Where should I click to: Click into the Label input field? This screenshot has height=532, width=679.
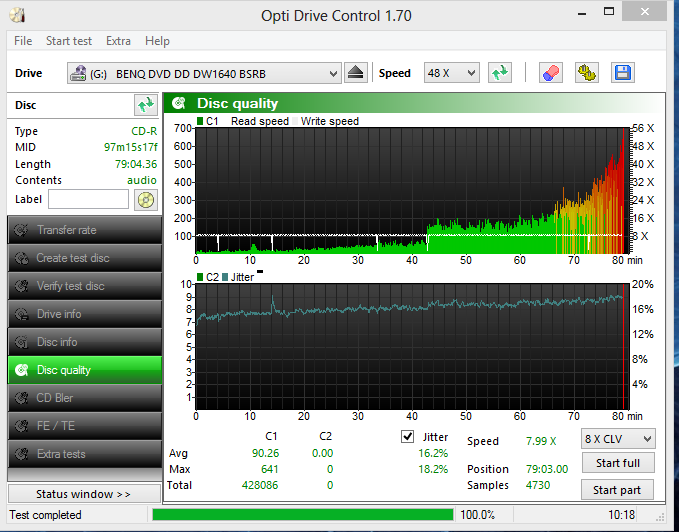88,199
